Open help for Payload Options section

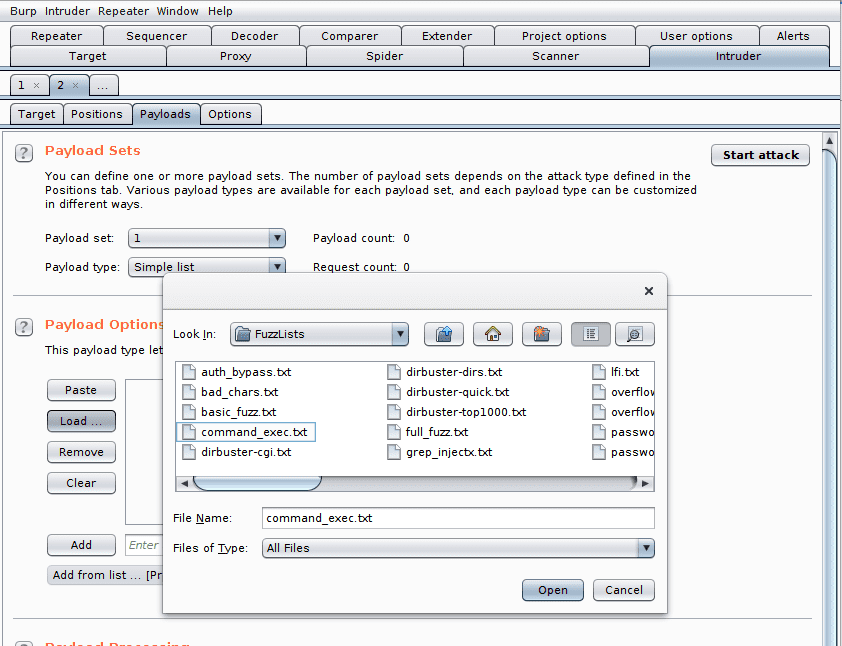point(24,327)
